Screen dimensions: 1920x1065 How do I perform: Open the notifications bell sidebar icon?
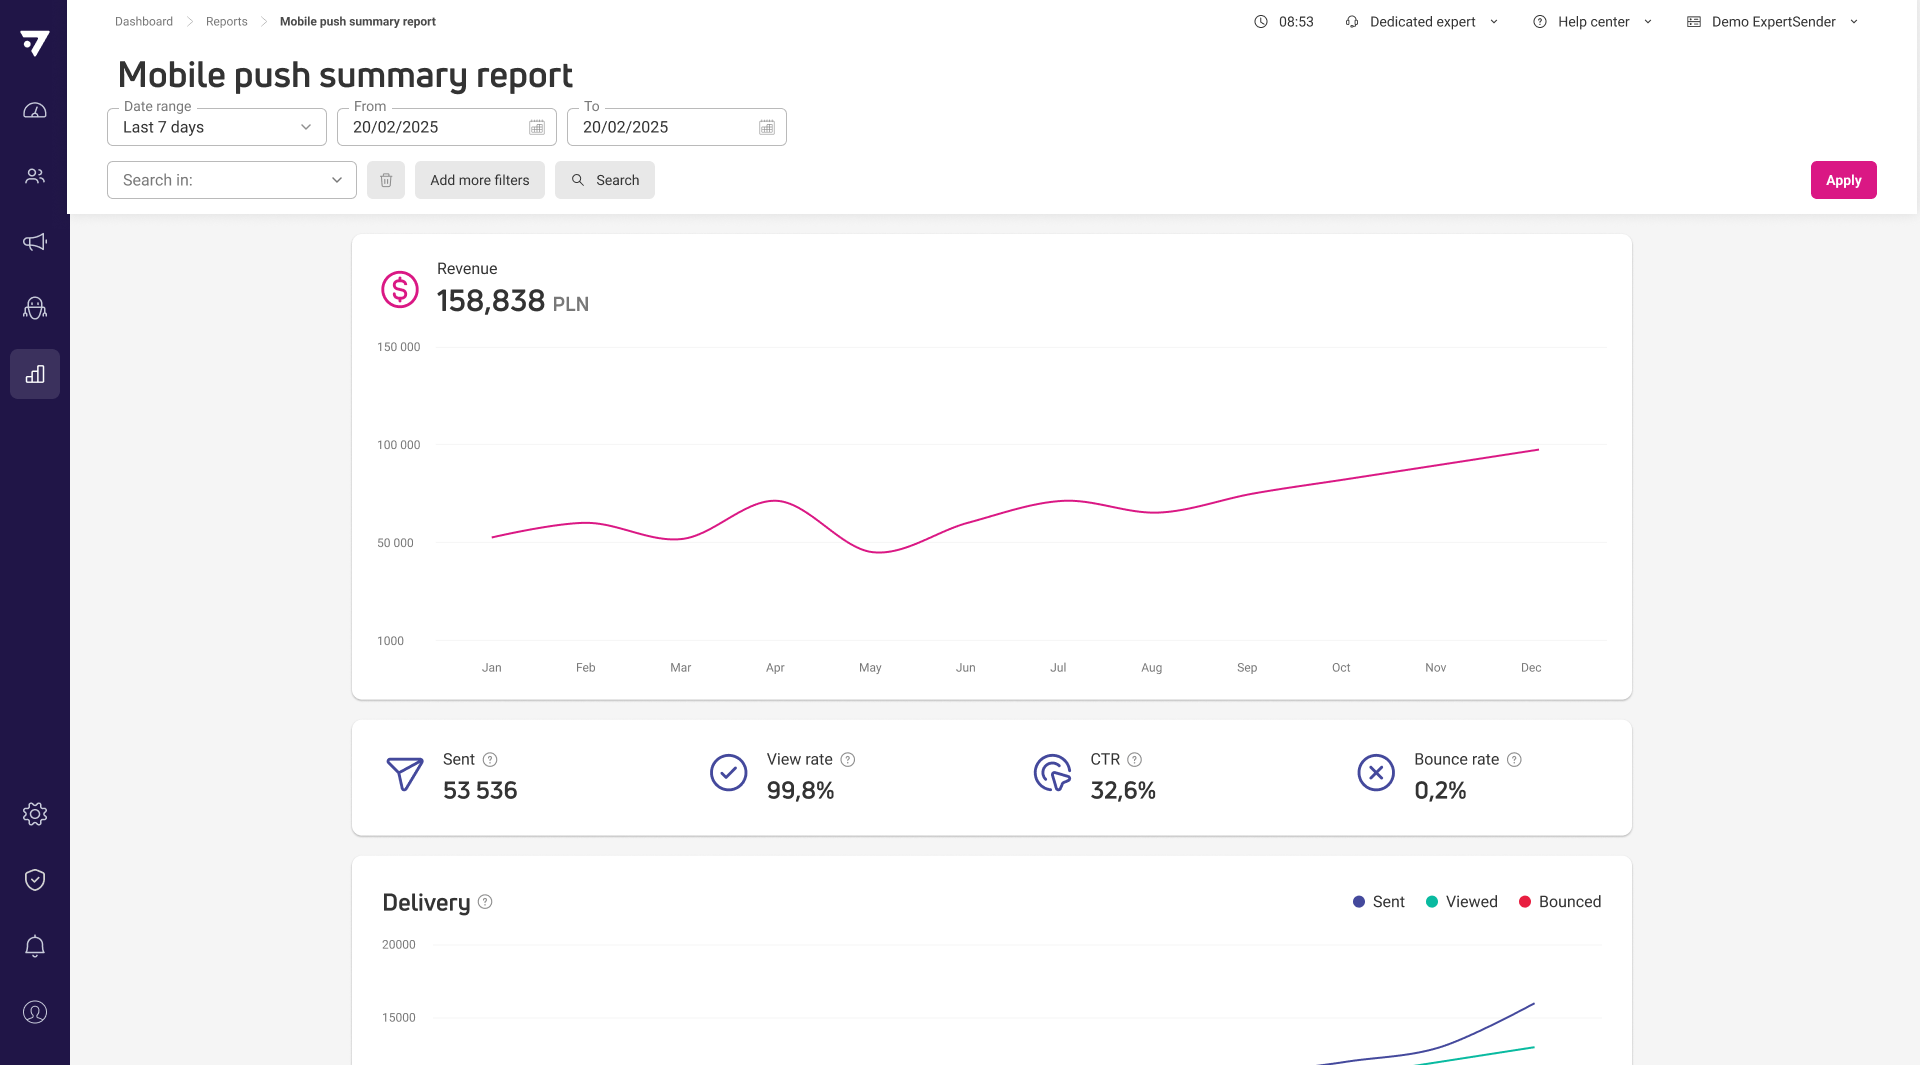coord(35,946)
